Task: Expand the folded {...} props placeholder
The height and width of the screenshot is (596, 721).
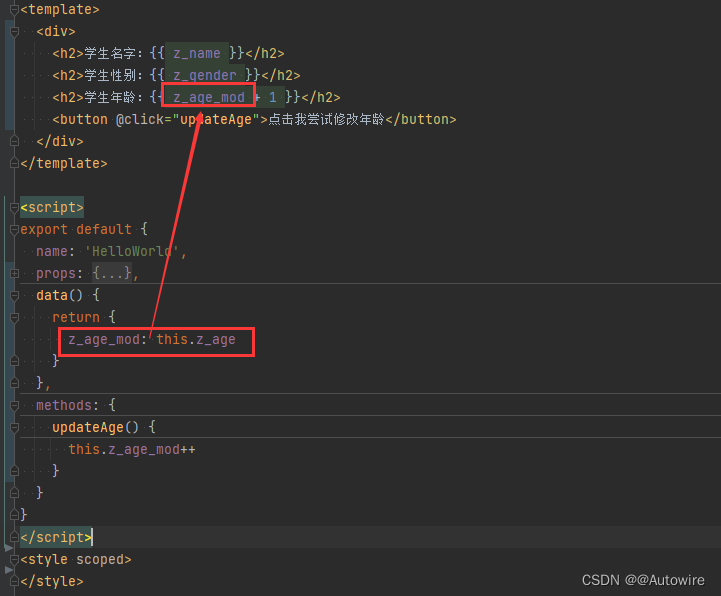Action: (x=112, y=273)
